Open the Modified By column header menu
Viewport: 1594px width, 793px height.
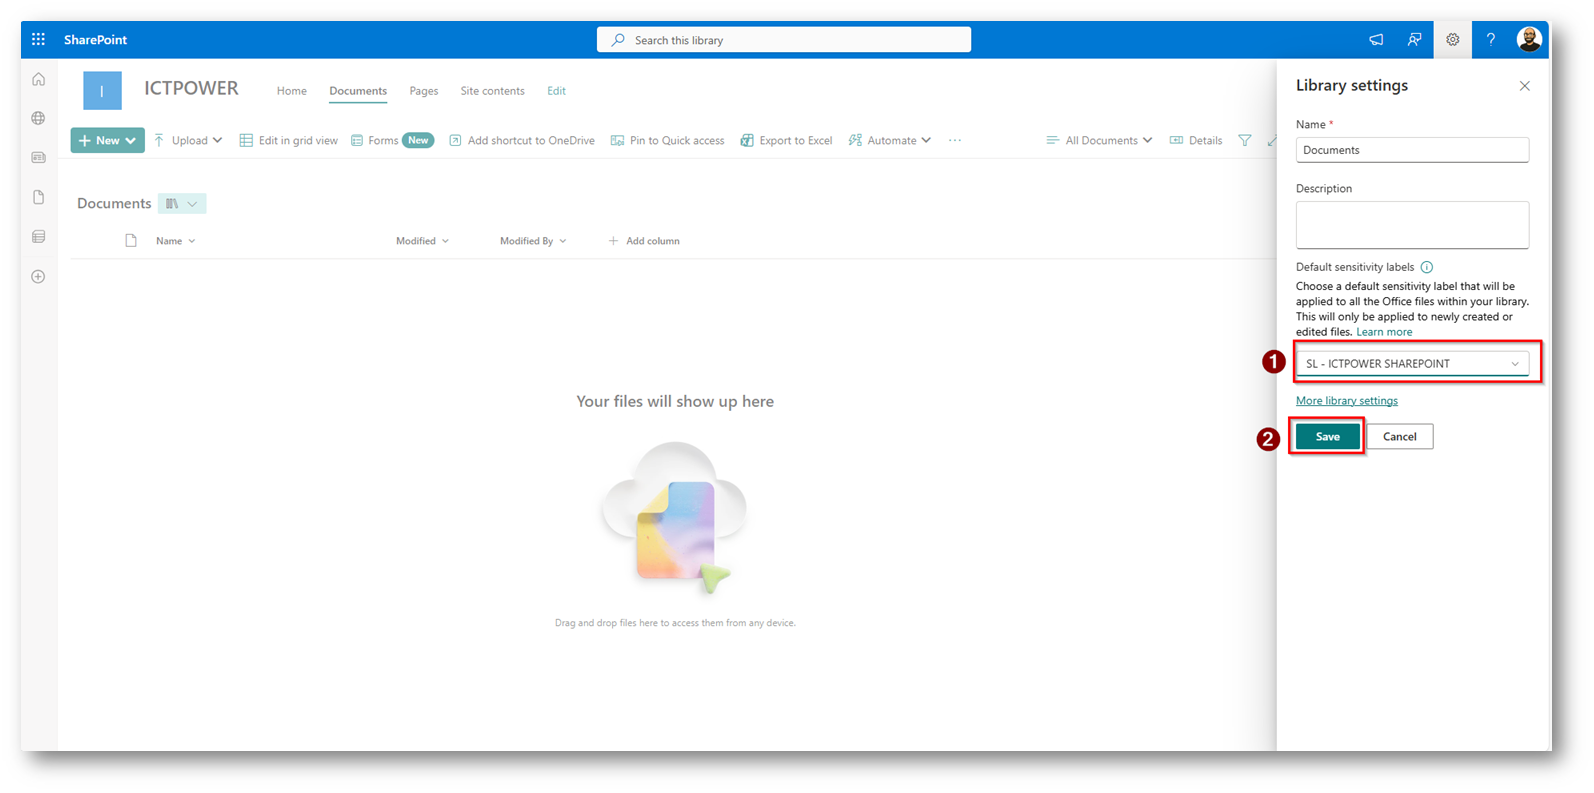click(x=533, y=241)
